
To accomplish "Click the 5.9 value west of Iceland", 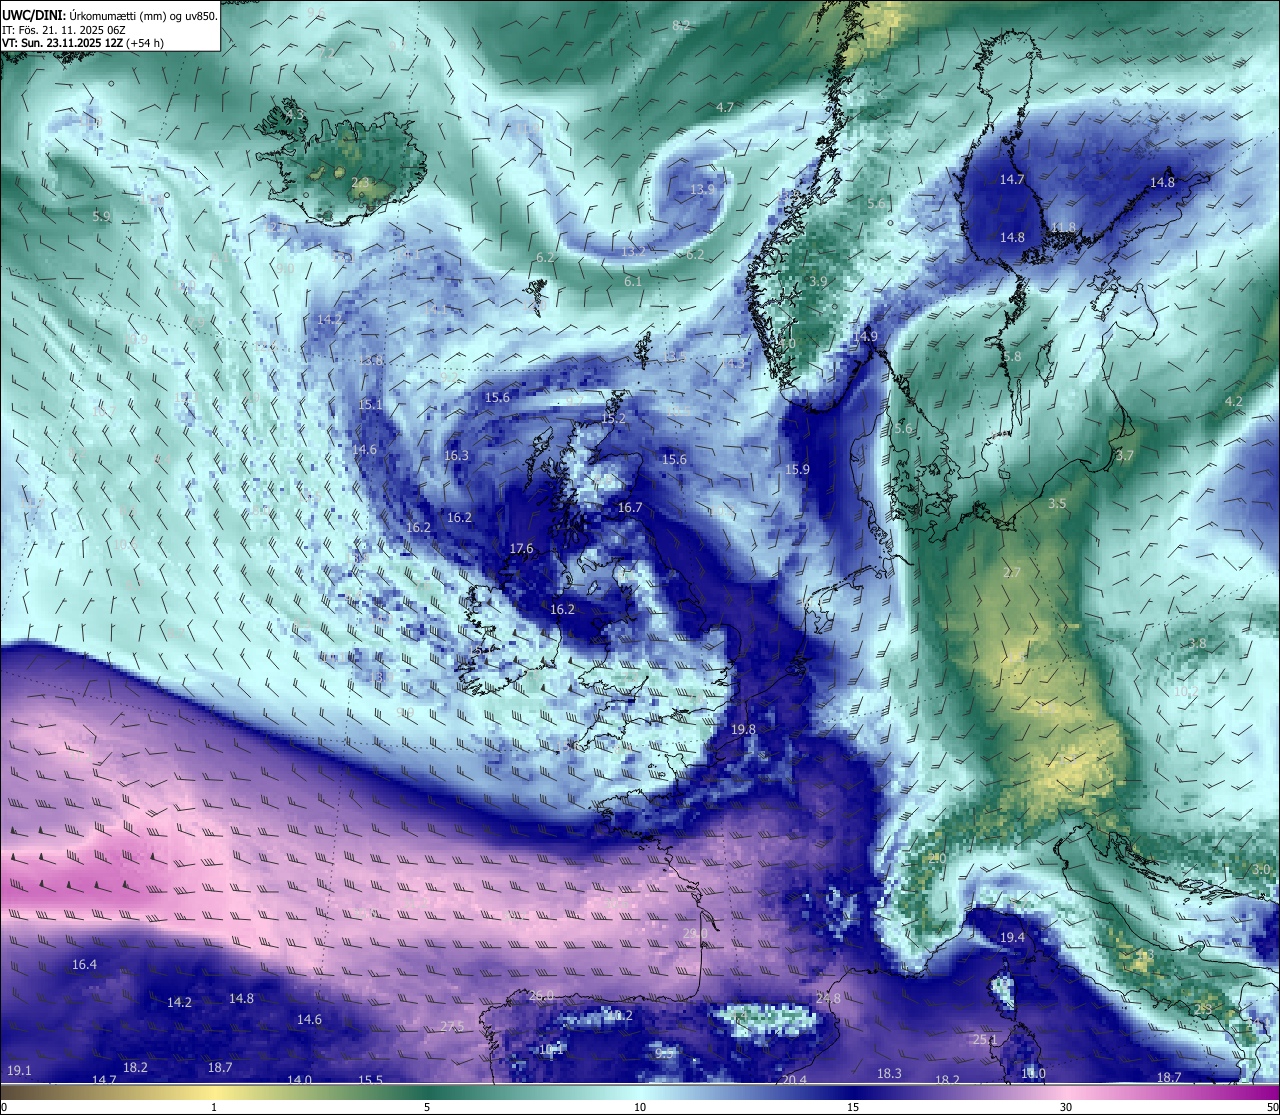I will [x=101, y=216].
